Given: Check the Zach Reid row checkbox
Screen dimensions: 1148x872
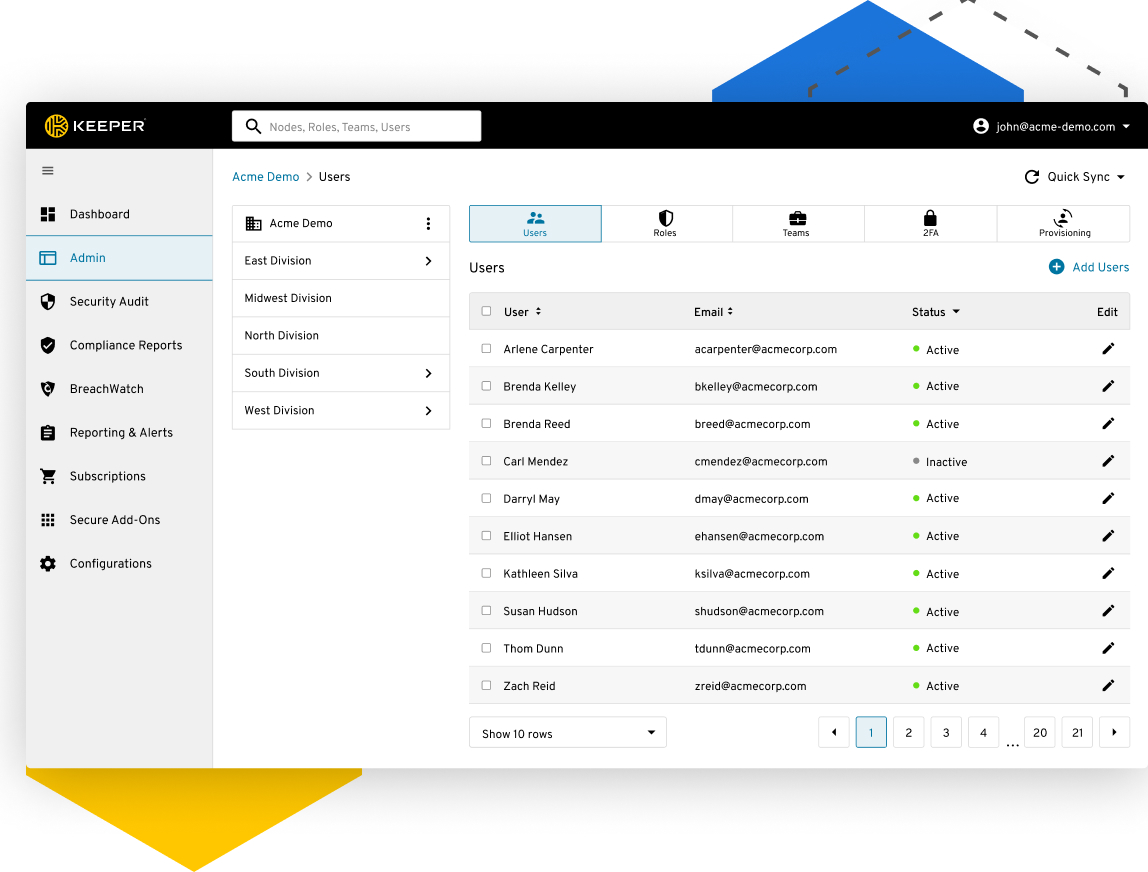Looking at the screenshot, I should pos(486,685).
